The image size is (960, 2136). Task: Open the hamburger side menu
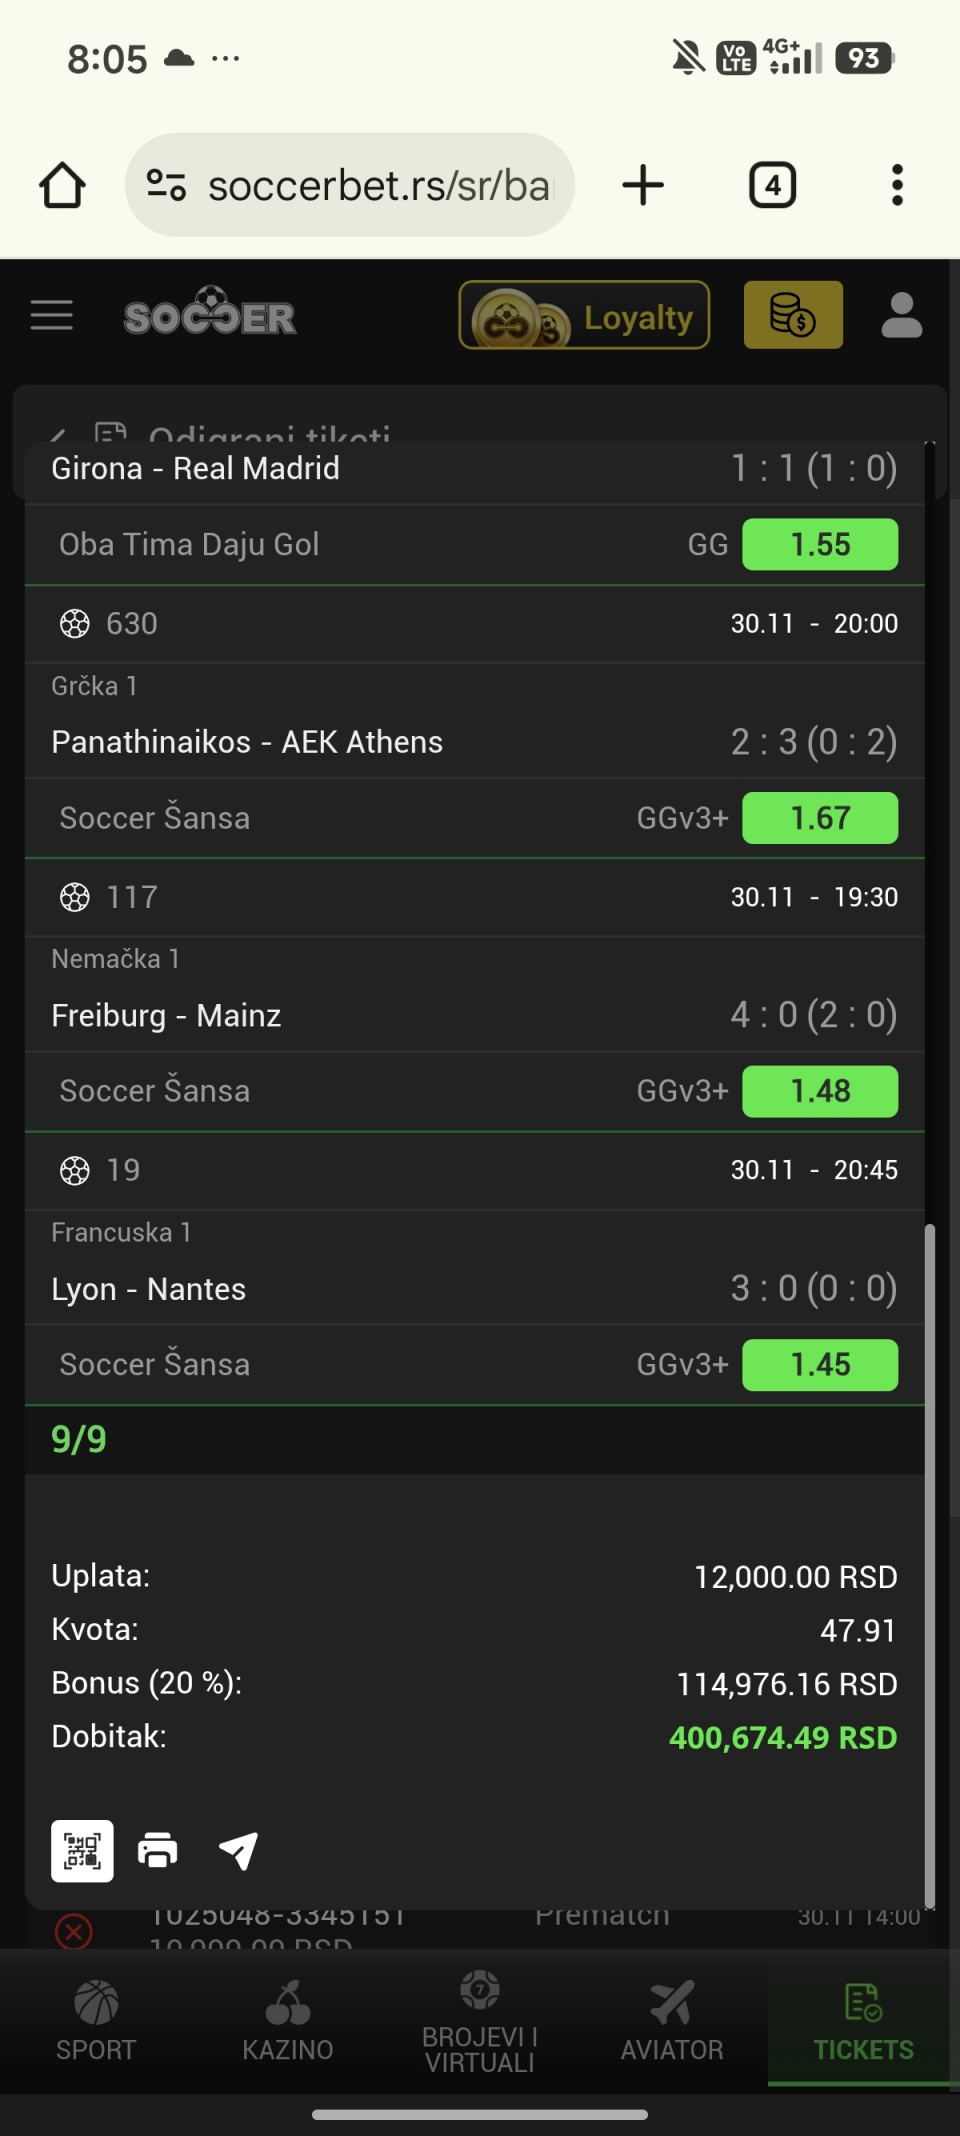52,315
